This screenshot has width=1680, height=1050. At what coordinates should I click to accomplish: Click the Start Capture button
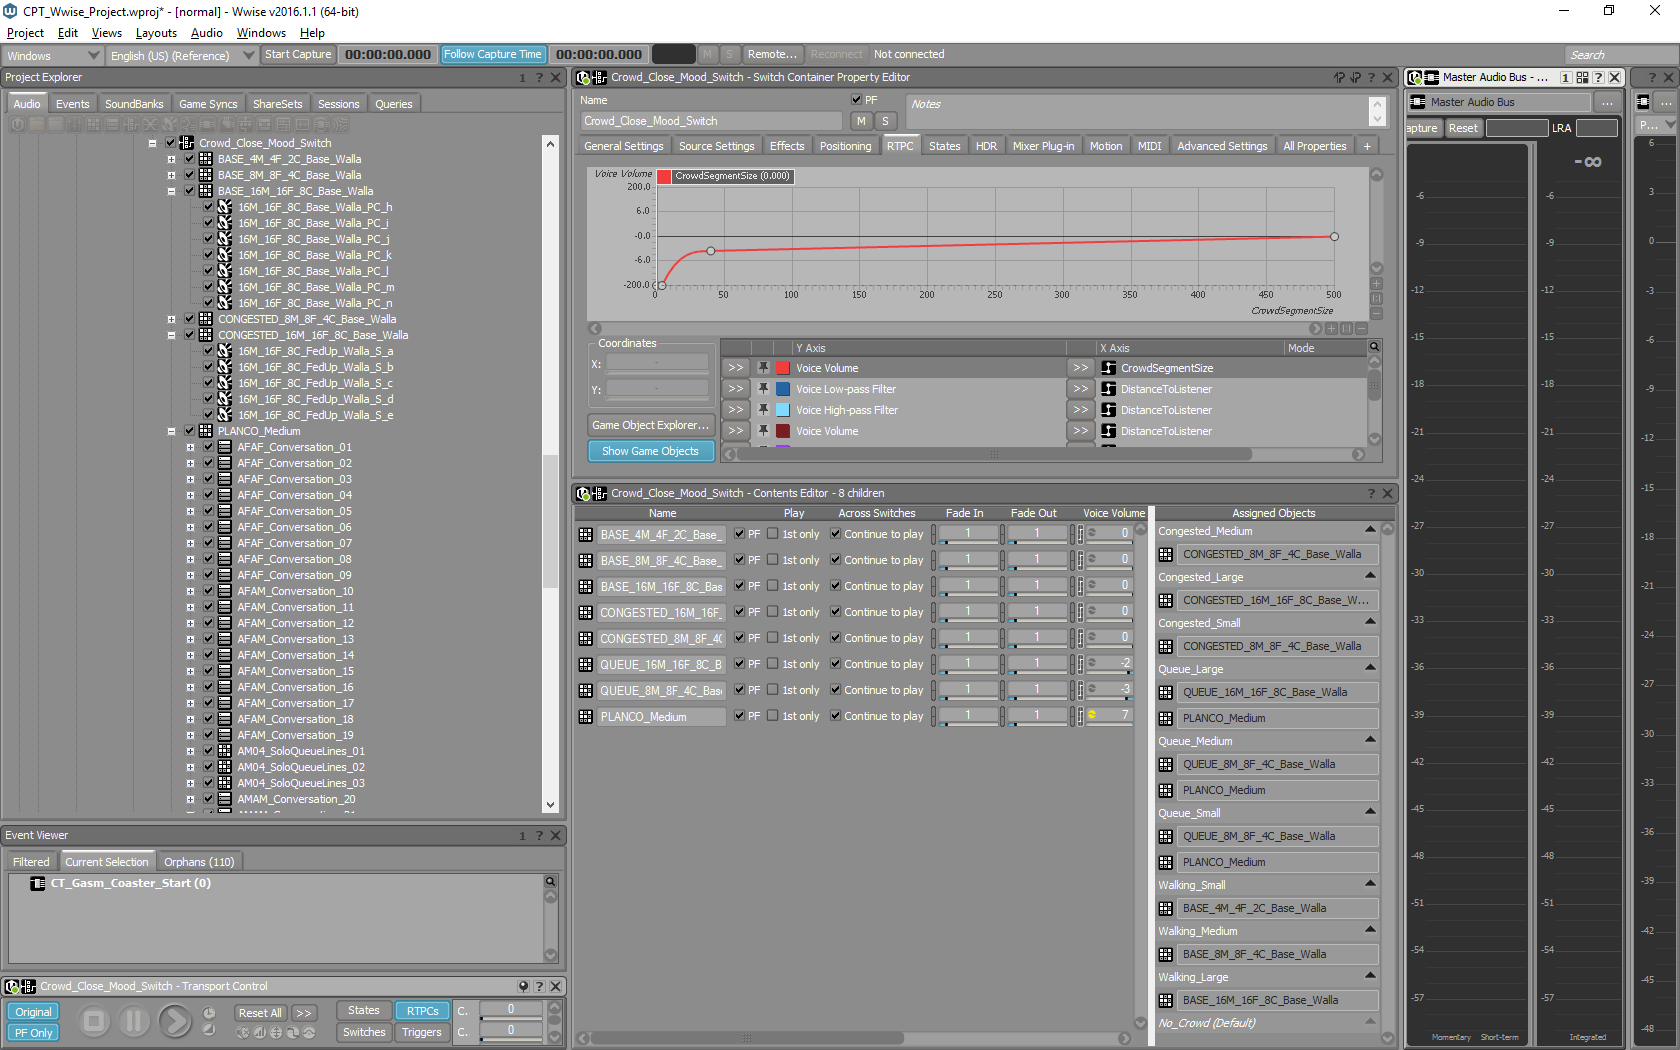(x=298, y=55)
